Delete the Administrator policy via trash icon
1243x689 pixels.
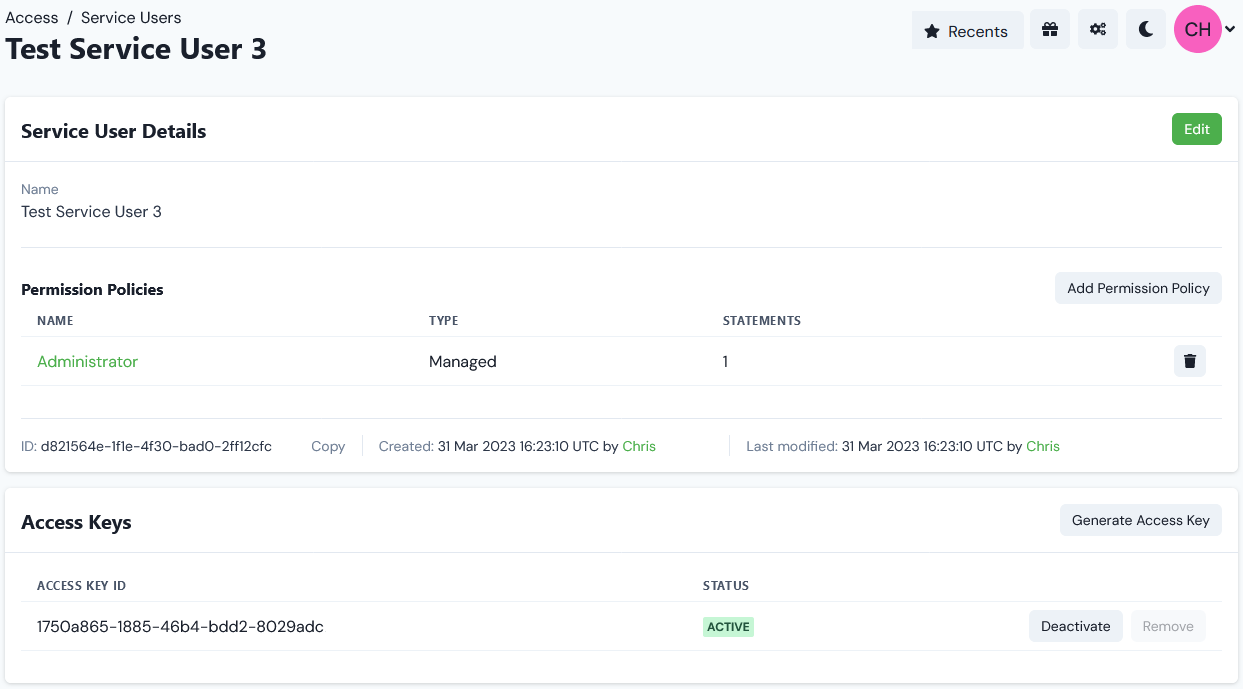(1189, 361)
